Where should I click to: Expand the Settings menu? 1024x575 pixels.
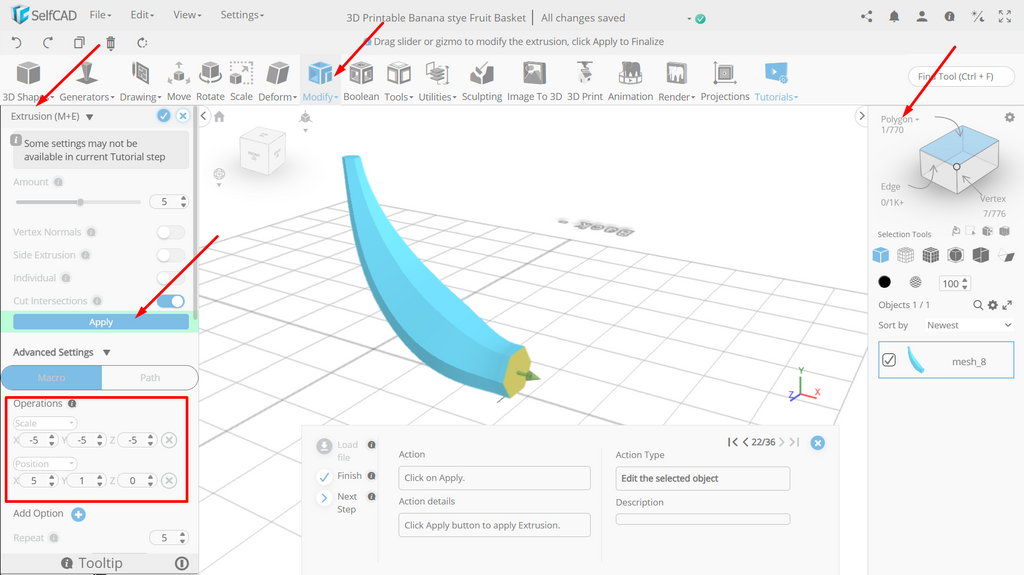[x=242, y=14]
